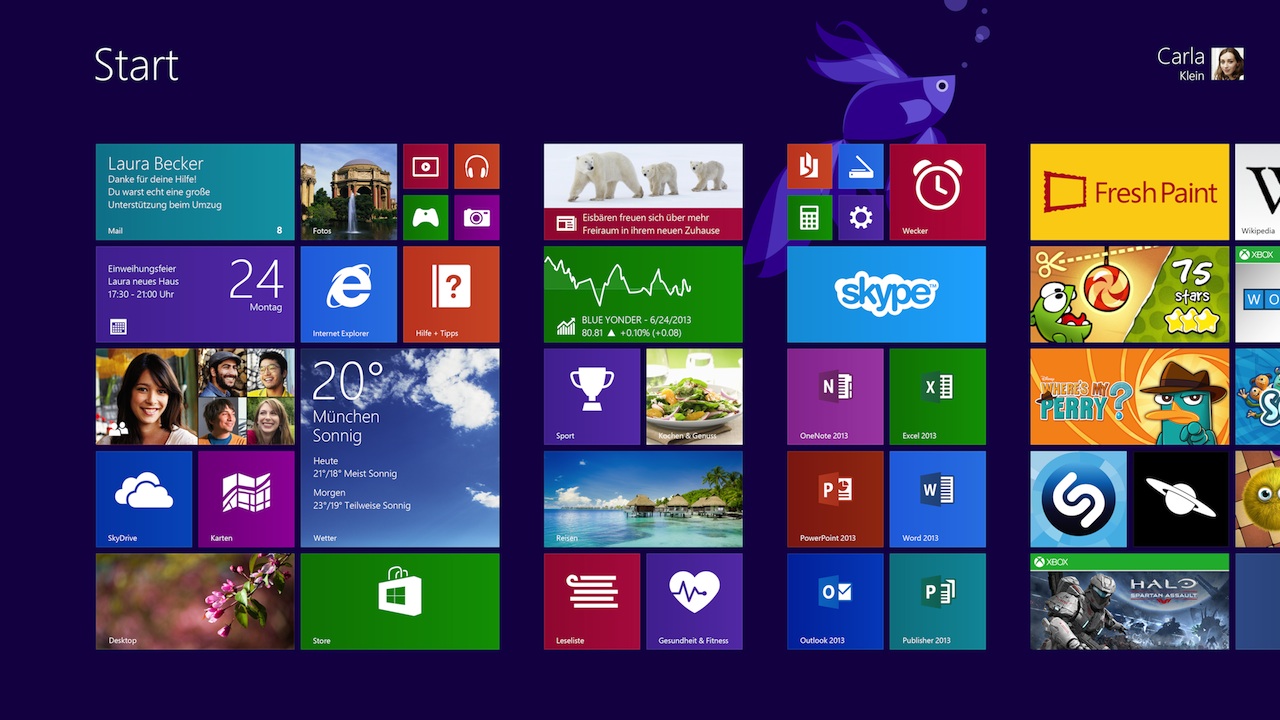Open the calendar tile showing Einweihungsfeier

pyautogui.click(x=195, y=295)
